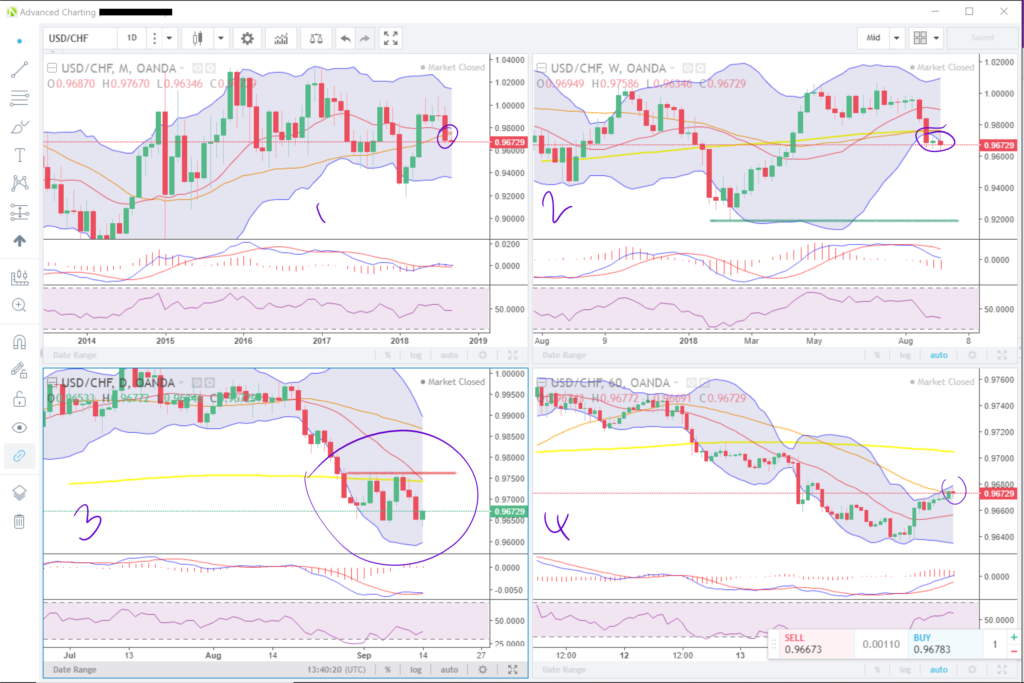Undo the last chart action
This screenshot has height=683, width=1024.
[x=345, y=38]
